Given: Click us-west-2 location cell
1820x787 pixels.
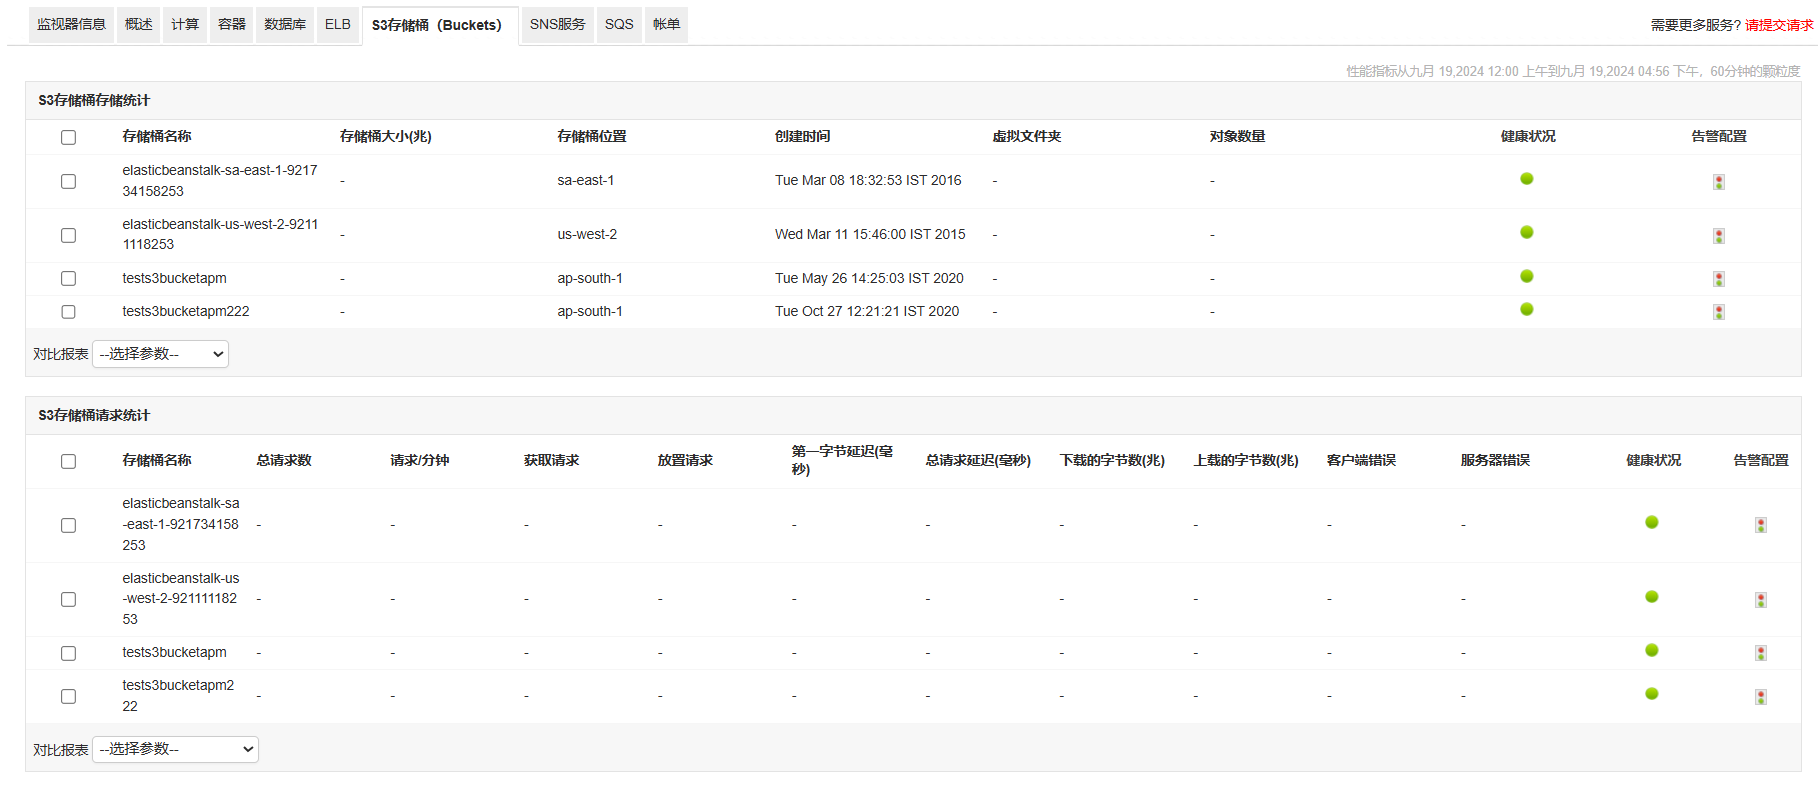Looking at the screenshot, I should point(587,234).
